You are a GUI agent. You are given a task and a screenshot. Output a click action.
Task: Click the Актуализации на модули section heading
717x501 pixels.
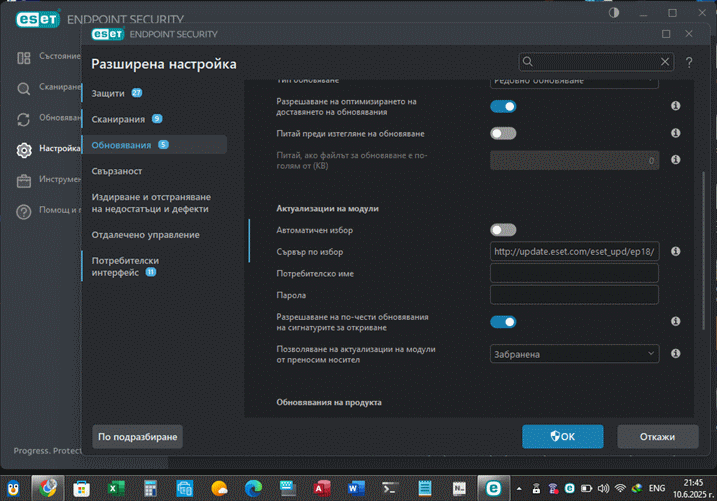(x=327, y=208)
